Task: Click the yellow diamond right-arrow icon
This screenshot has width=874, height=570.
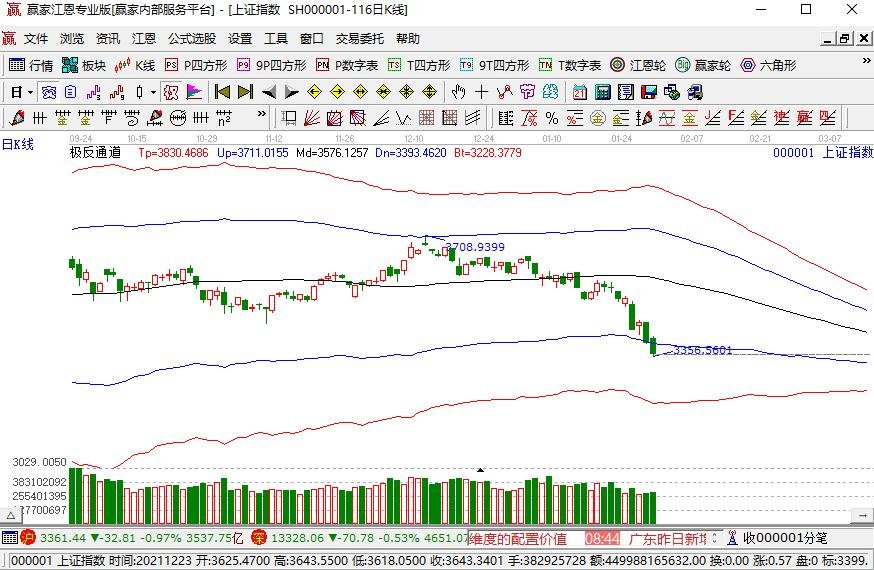Action: point(337,92)
